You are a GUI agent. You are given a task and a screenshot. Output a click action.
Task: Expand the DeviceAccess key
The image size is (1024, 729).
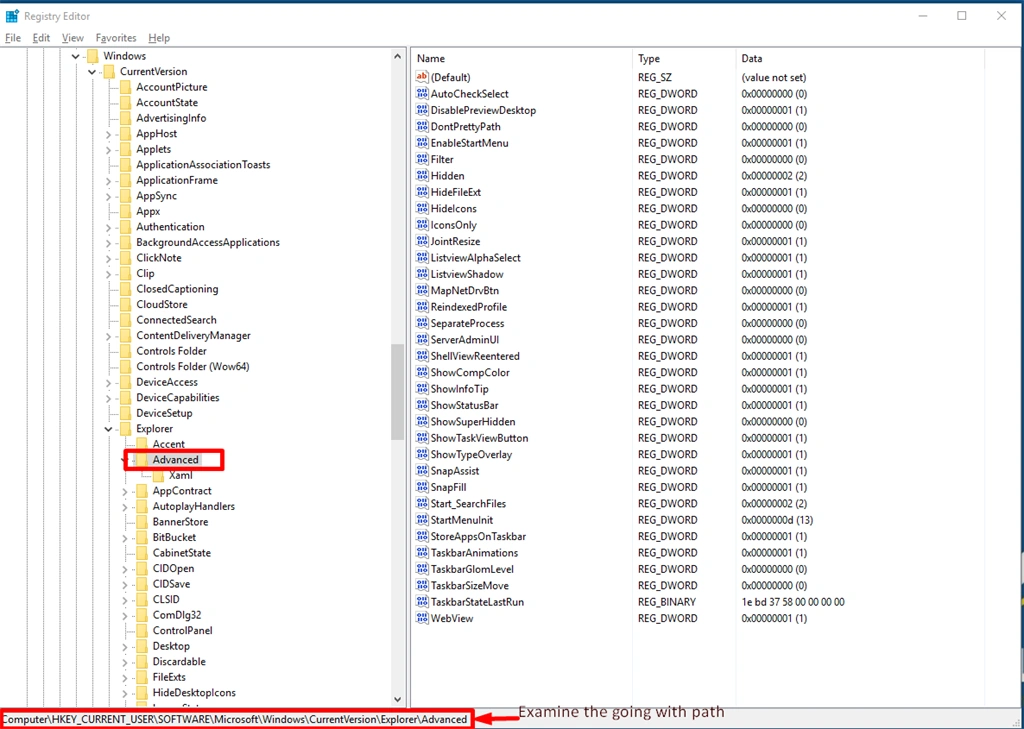click(108, 383)
